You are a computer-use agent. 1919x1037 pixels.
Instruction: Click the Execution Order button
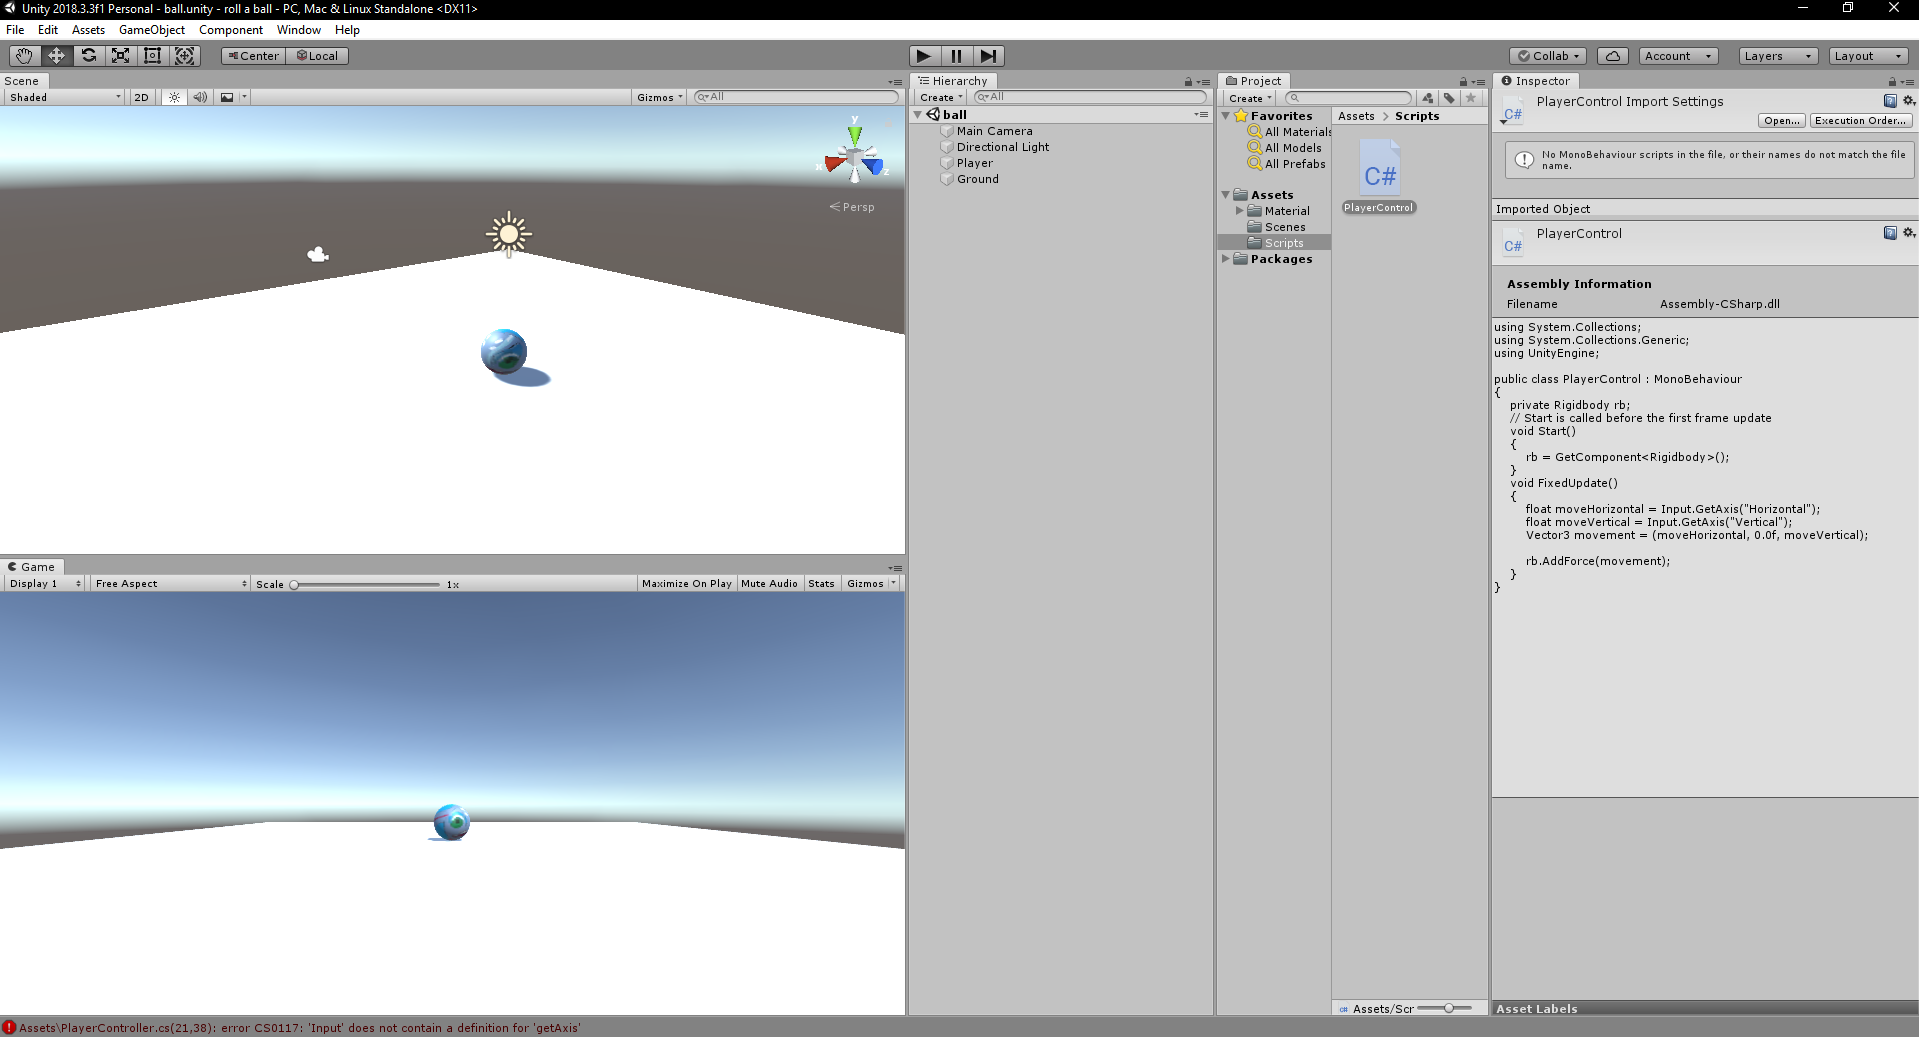tap(1861, 120)
